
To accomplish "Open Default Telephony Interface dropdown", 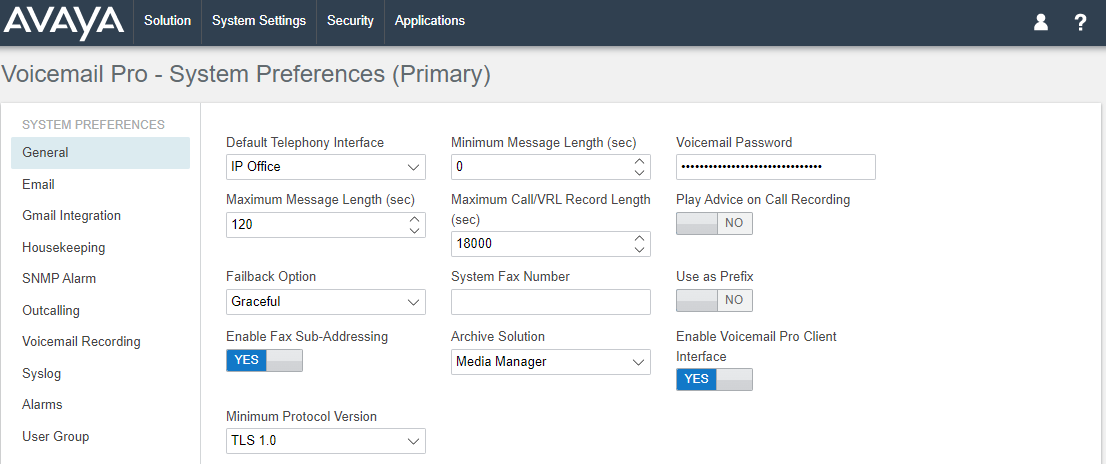I will (326, 167).
